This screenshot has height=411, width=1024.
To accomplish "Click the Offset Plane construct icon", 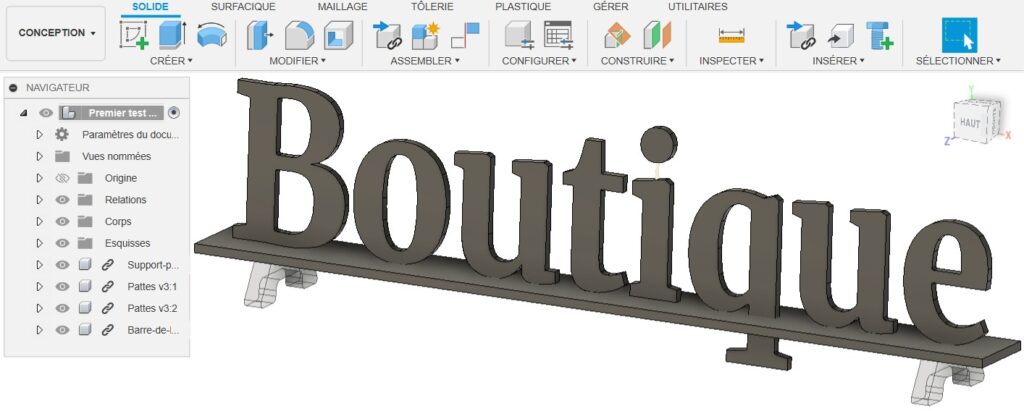I will (617, 36).
